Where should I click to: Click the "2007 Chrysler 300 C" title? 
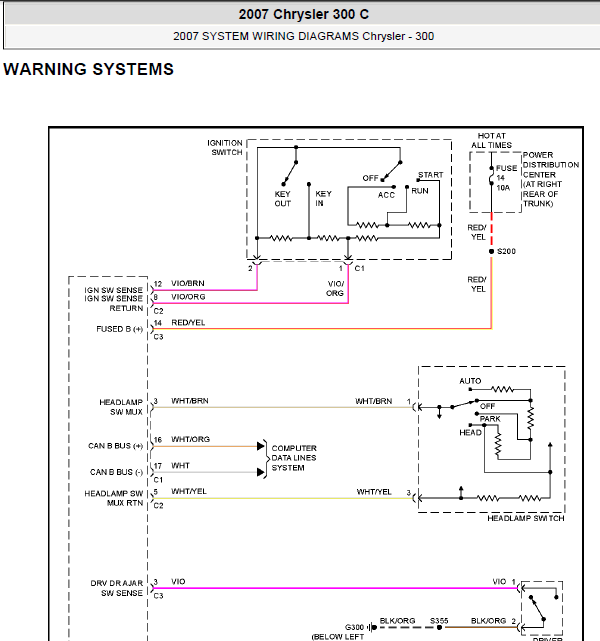[304, 14]
